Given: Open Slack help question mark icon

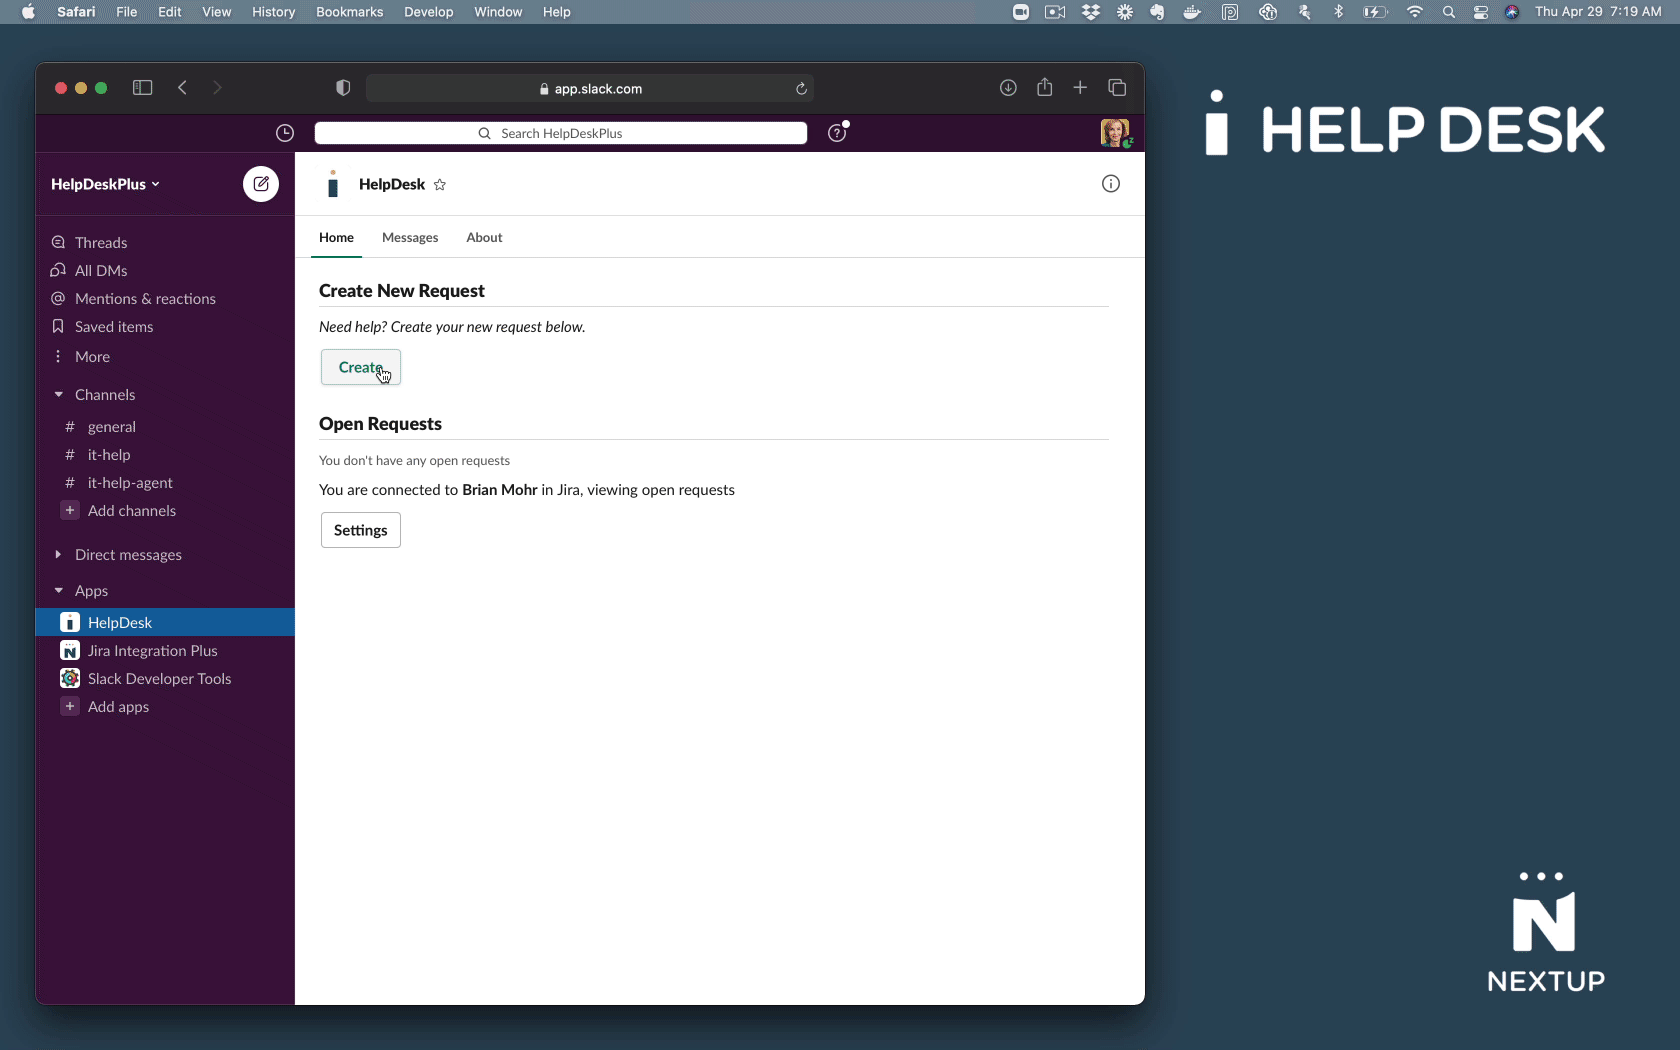Looking at the screenshot, I should (837, 133).
